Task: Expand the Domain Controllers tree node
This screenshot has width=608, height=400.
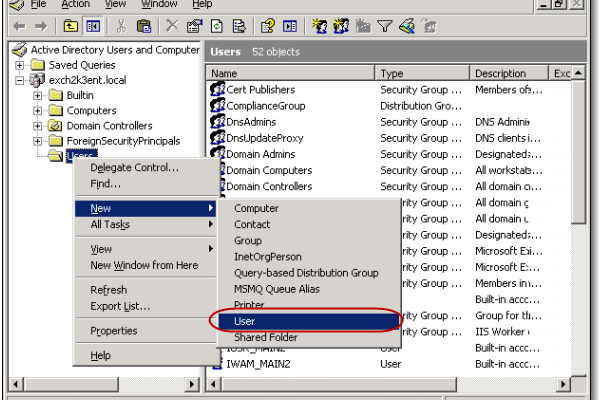Action: pos(37,126)
